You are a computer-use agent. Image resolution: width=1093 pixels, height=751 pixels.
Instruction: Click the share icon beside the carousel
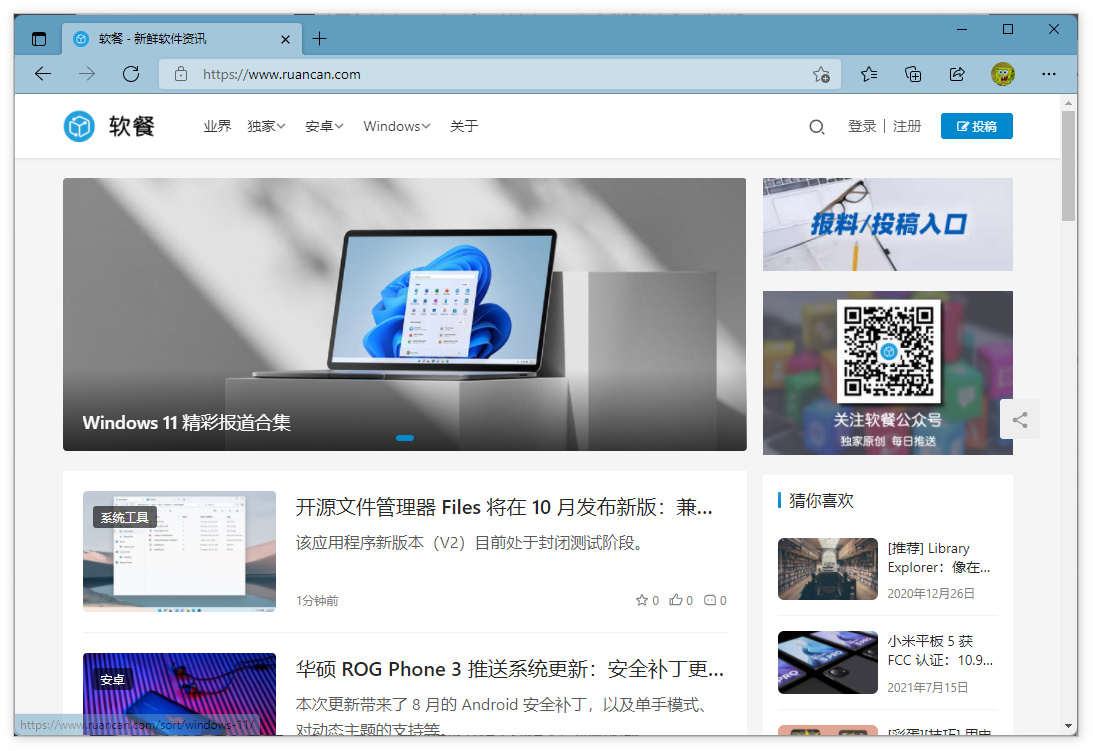coord(1020,419)
